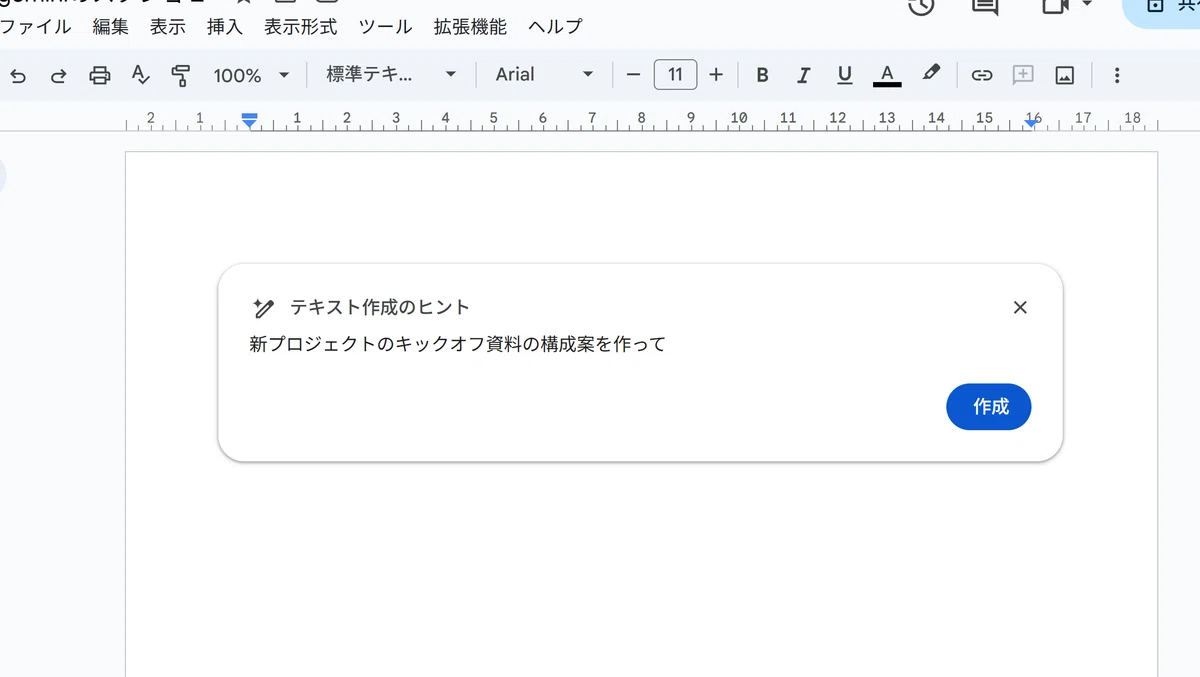This screenshot has height=677, width=1200.
Task: Open the 拡張機能 menu
Action: [x=470, y=27]
